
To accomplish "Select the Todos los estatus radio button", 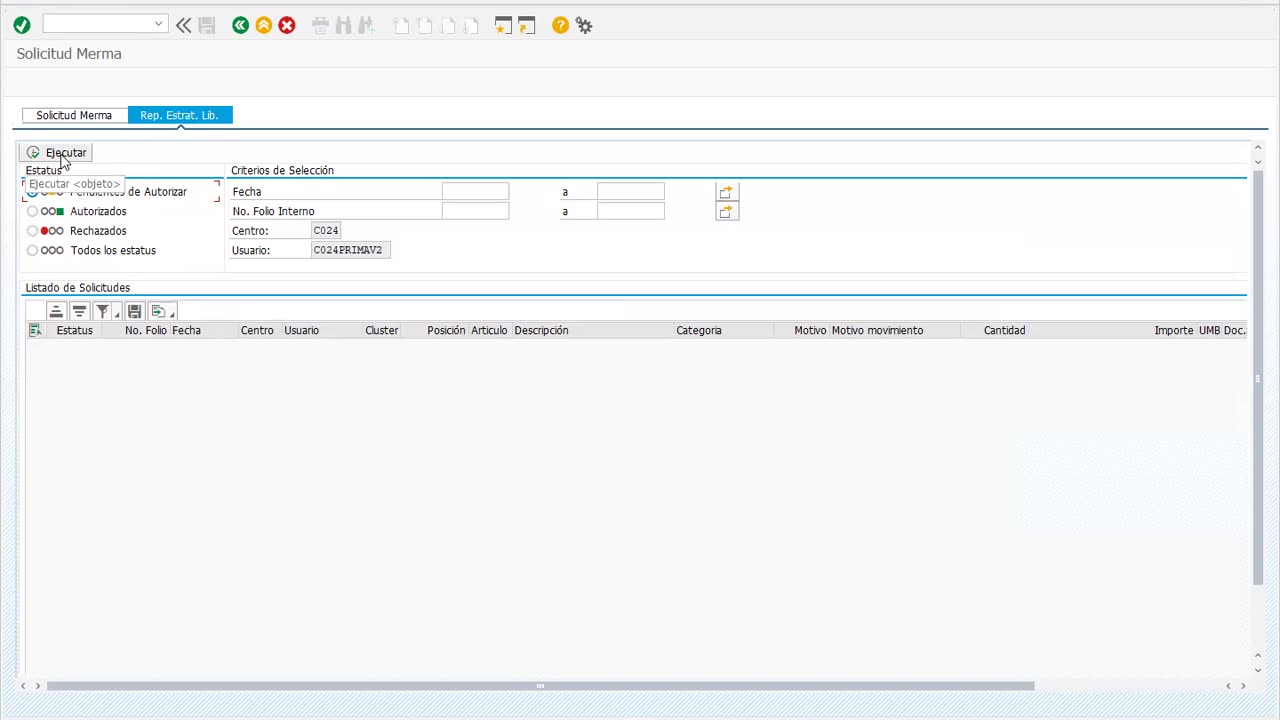I will (x=32, y=251).
